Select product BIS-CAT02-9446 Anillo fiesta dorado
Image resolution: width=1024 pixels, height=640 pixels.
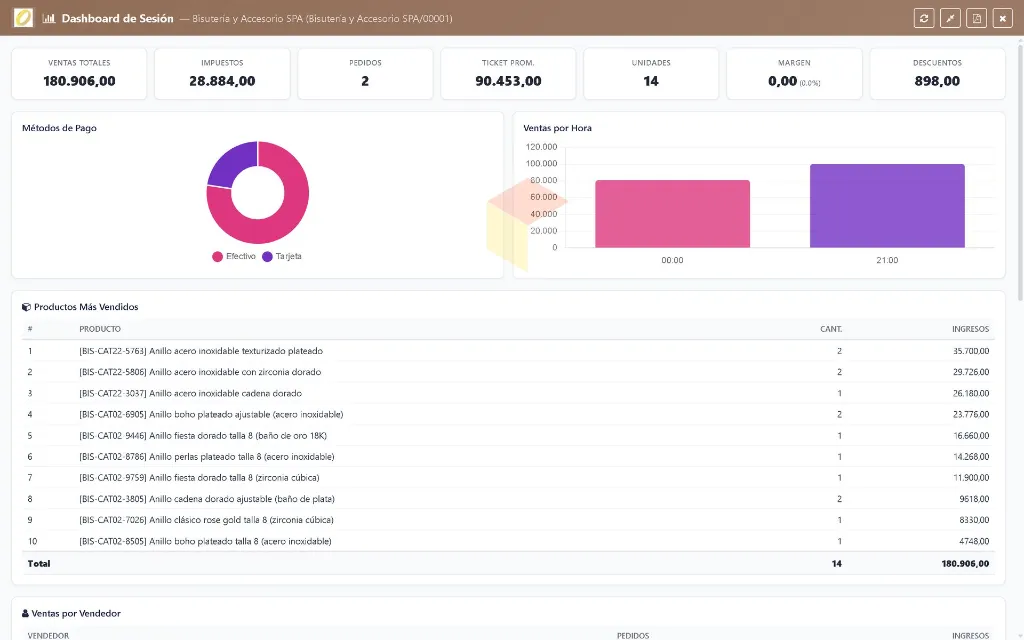point(508,436)
